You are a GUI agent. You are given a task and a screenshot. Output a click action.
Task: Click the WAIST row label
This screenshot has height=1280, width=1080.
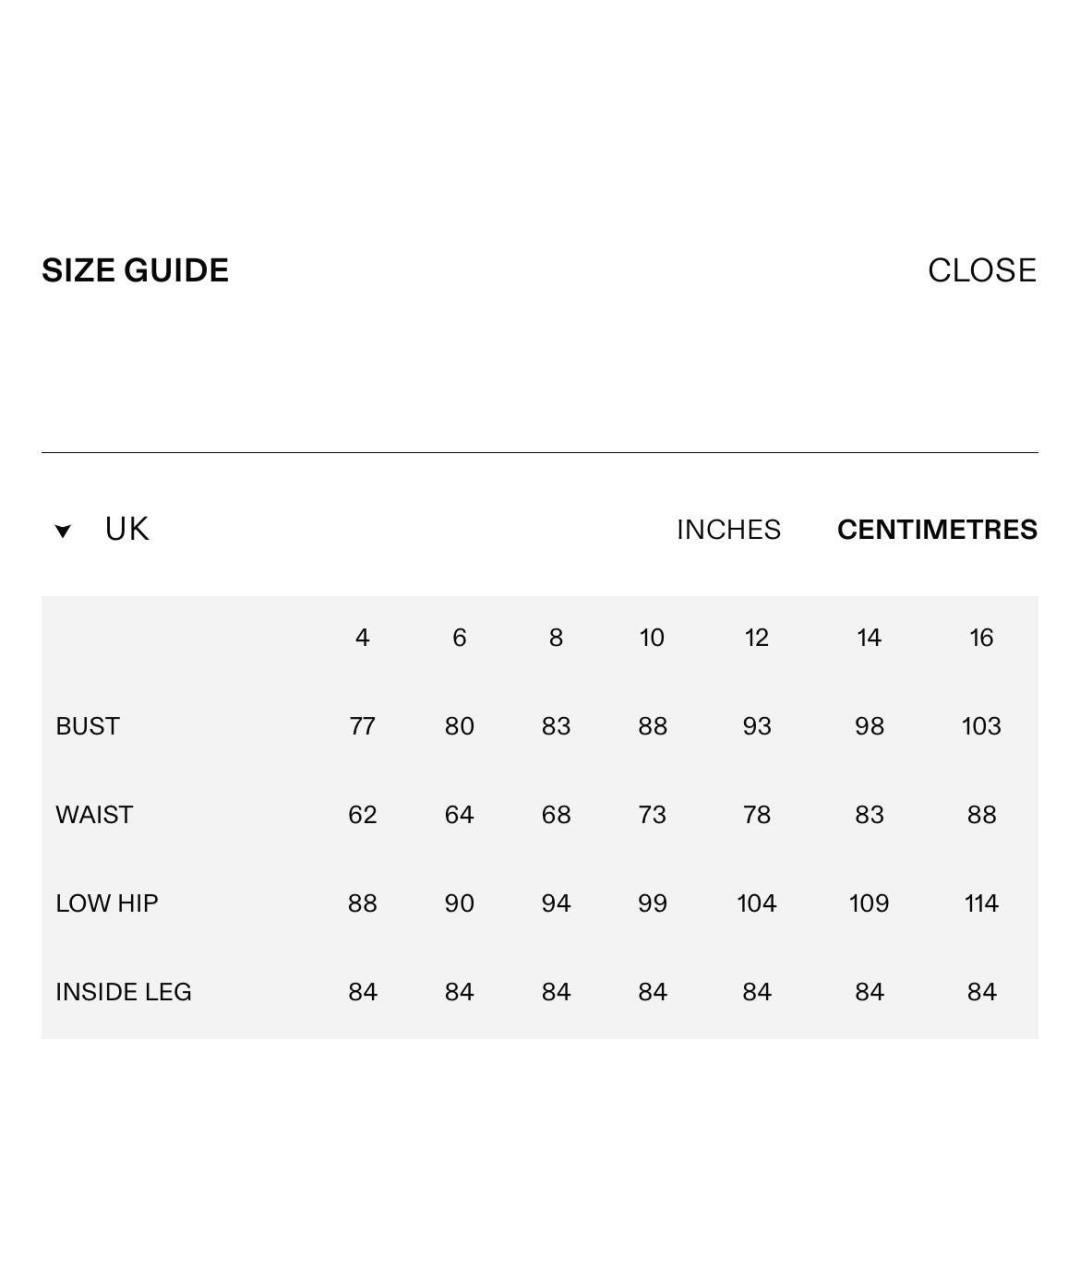coord(94,815)
